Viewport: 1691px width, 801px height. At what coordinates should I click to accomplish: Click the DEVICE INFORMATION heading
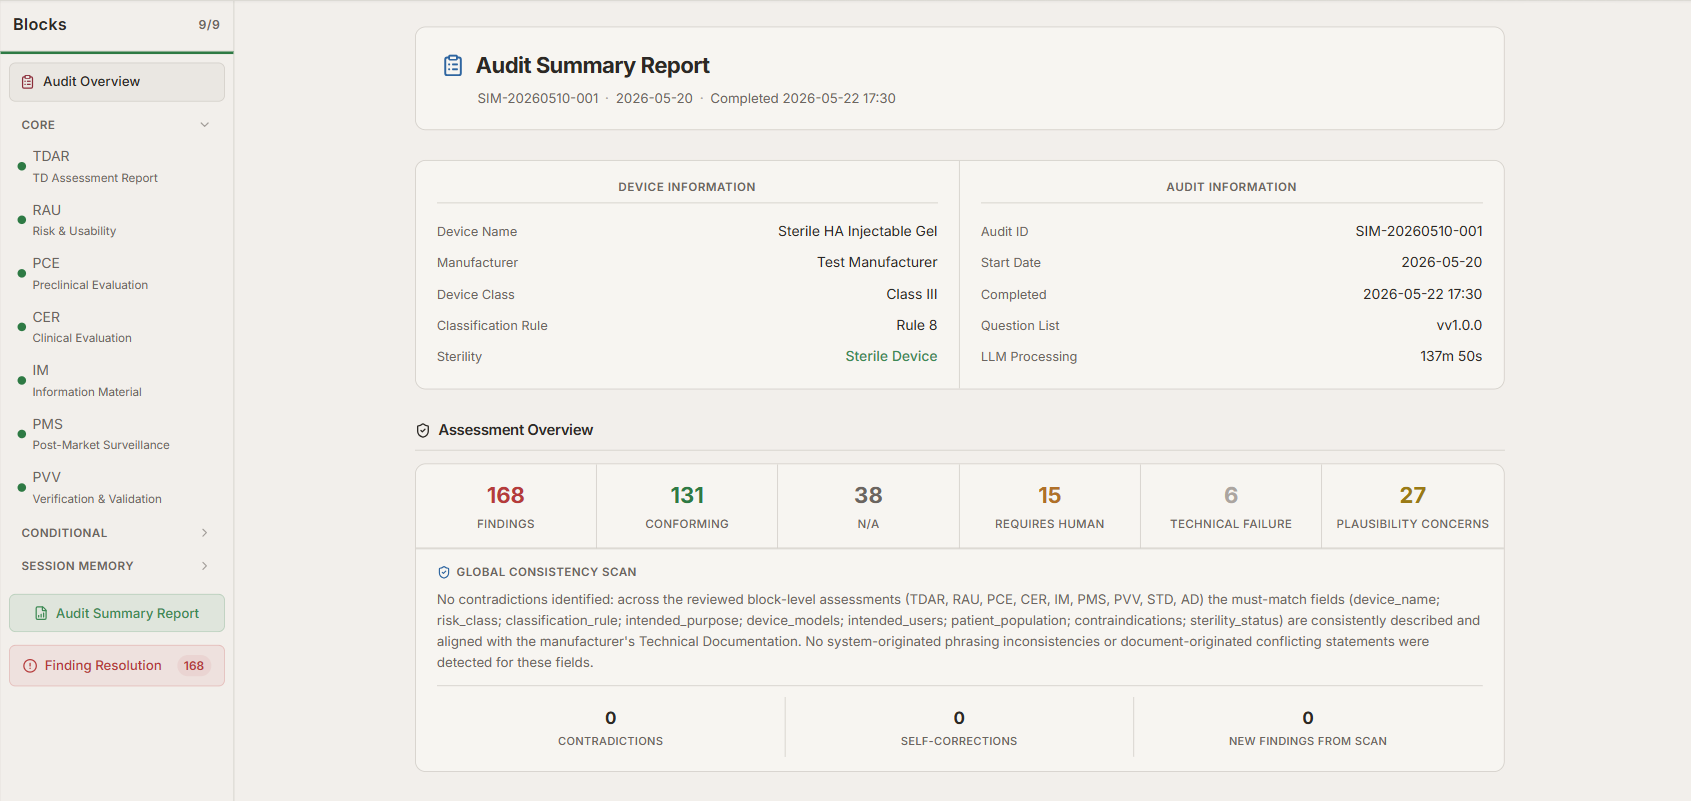(x=687, y=187)
